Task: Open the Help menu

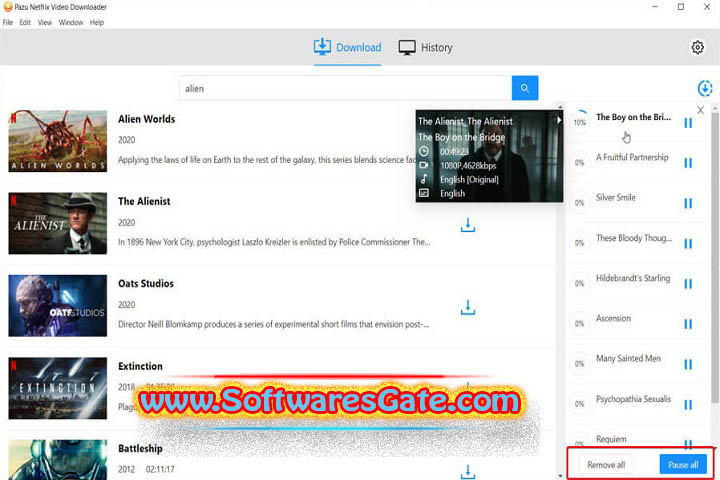Action: point(96,23)
